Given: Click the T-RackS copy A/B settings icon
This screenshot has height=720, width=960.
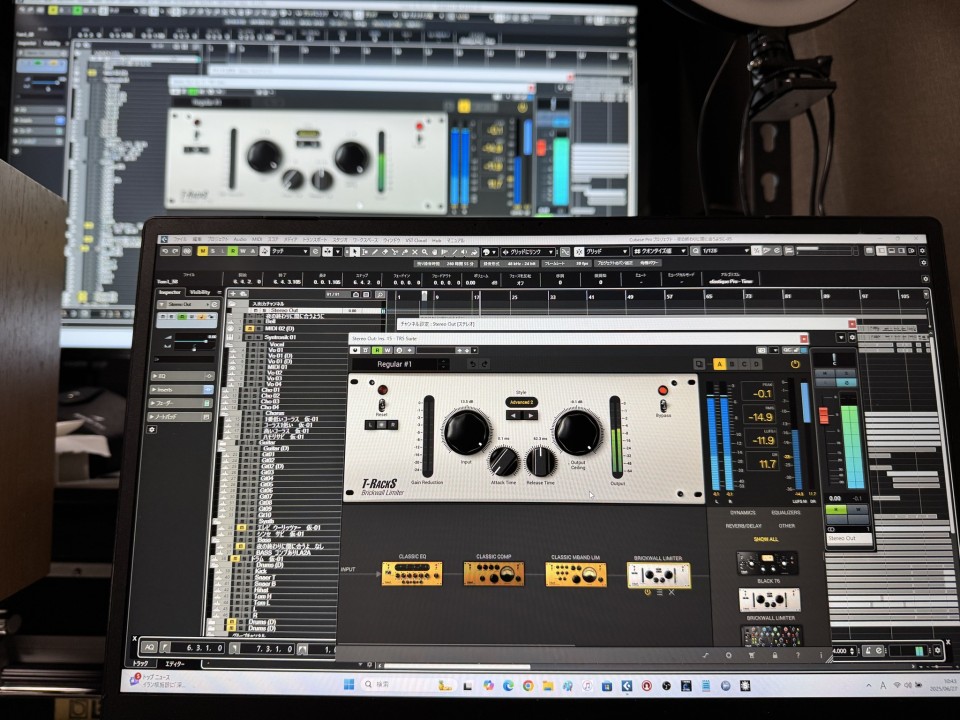Looking at the screenshot, I should pyautogui.click(x=699, y=364).
